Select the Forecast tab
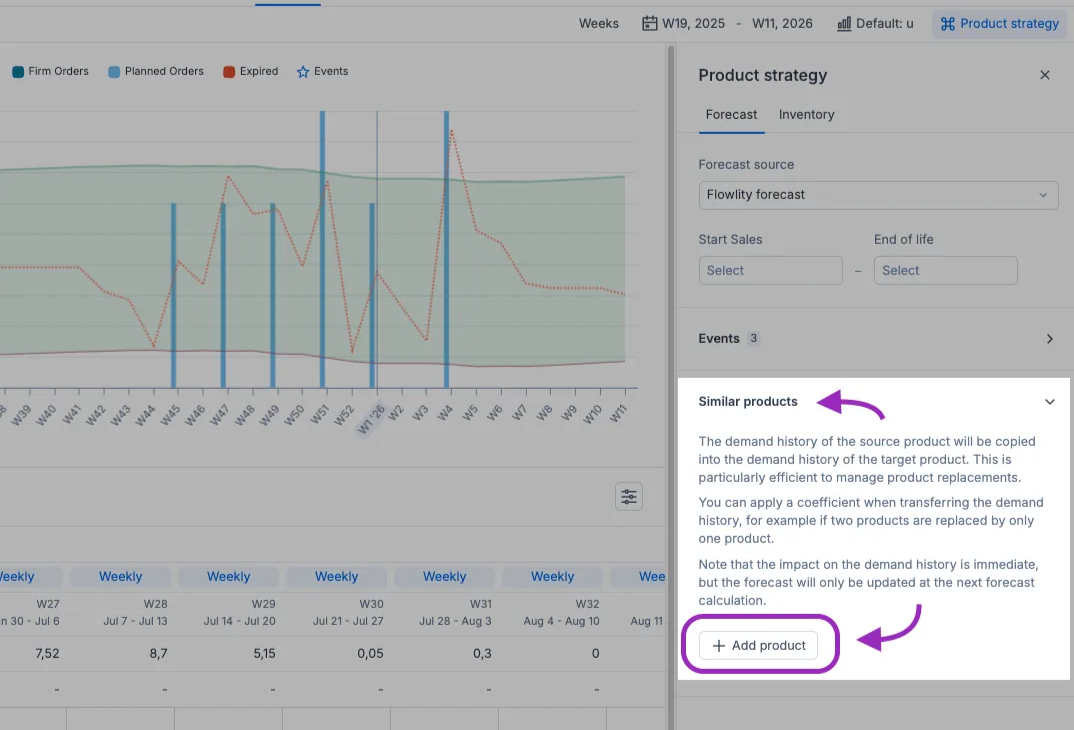 pos(731,115)
